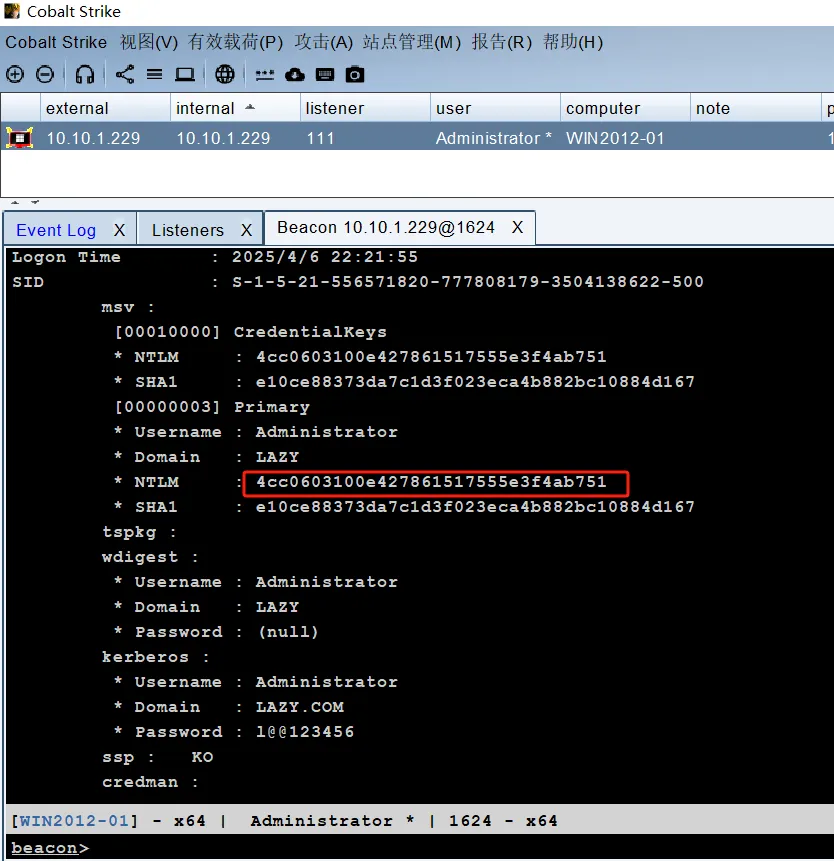Click the connect to team server plus icon
Viewport: 834px width, 861px height.
(15, 74)
